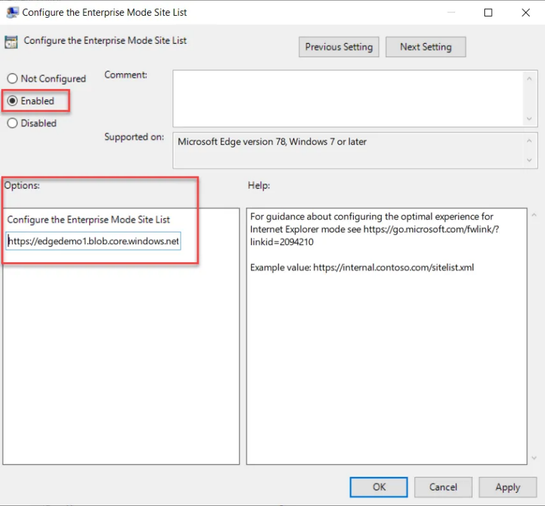
Task: Go to Next Setting
Action: [x=425, y=47]
